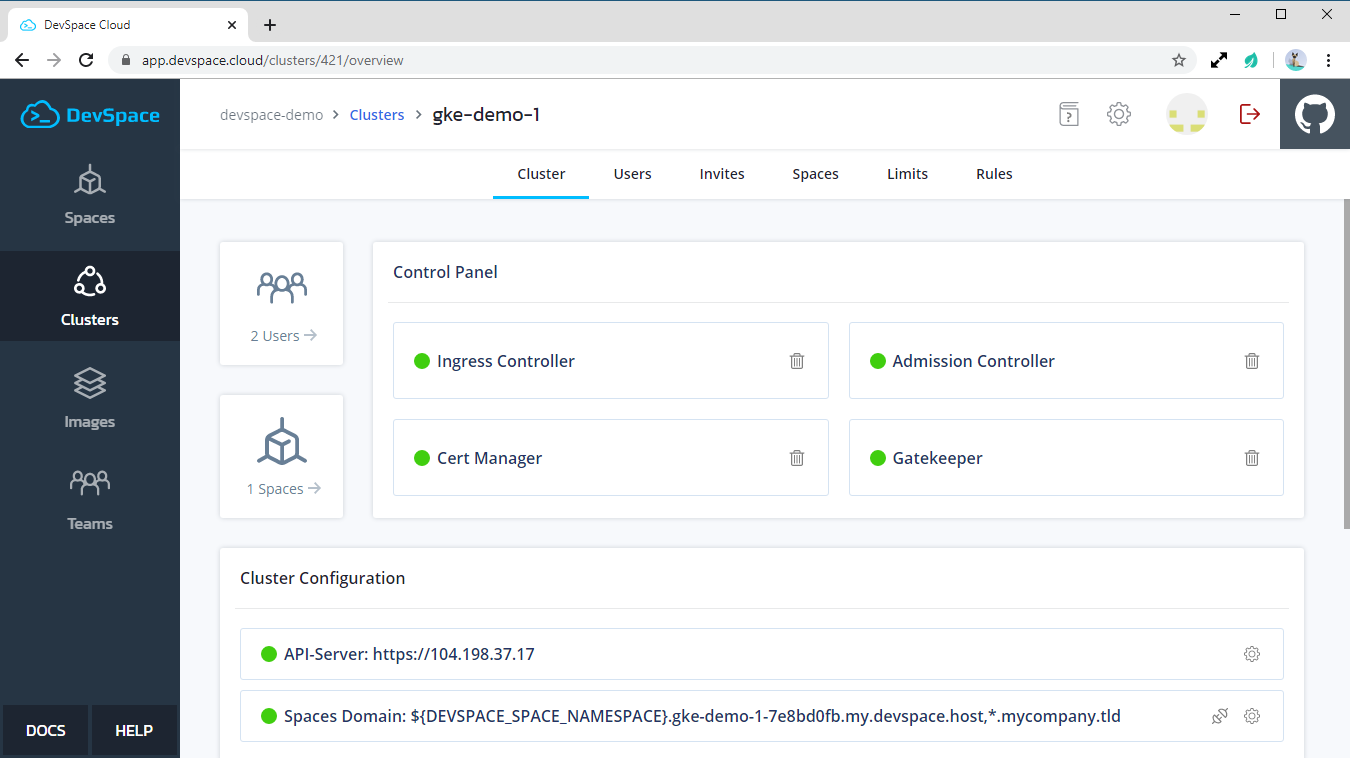Click the Spaces Domain text
The height and width of the screenshot is (758, 1350).
click(x=702, y=716)
